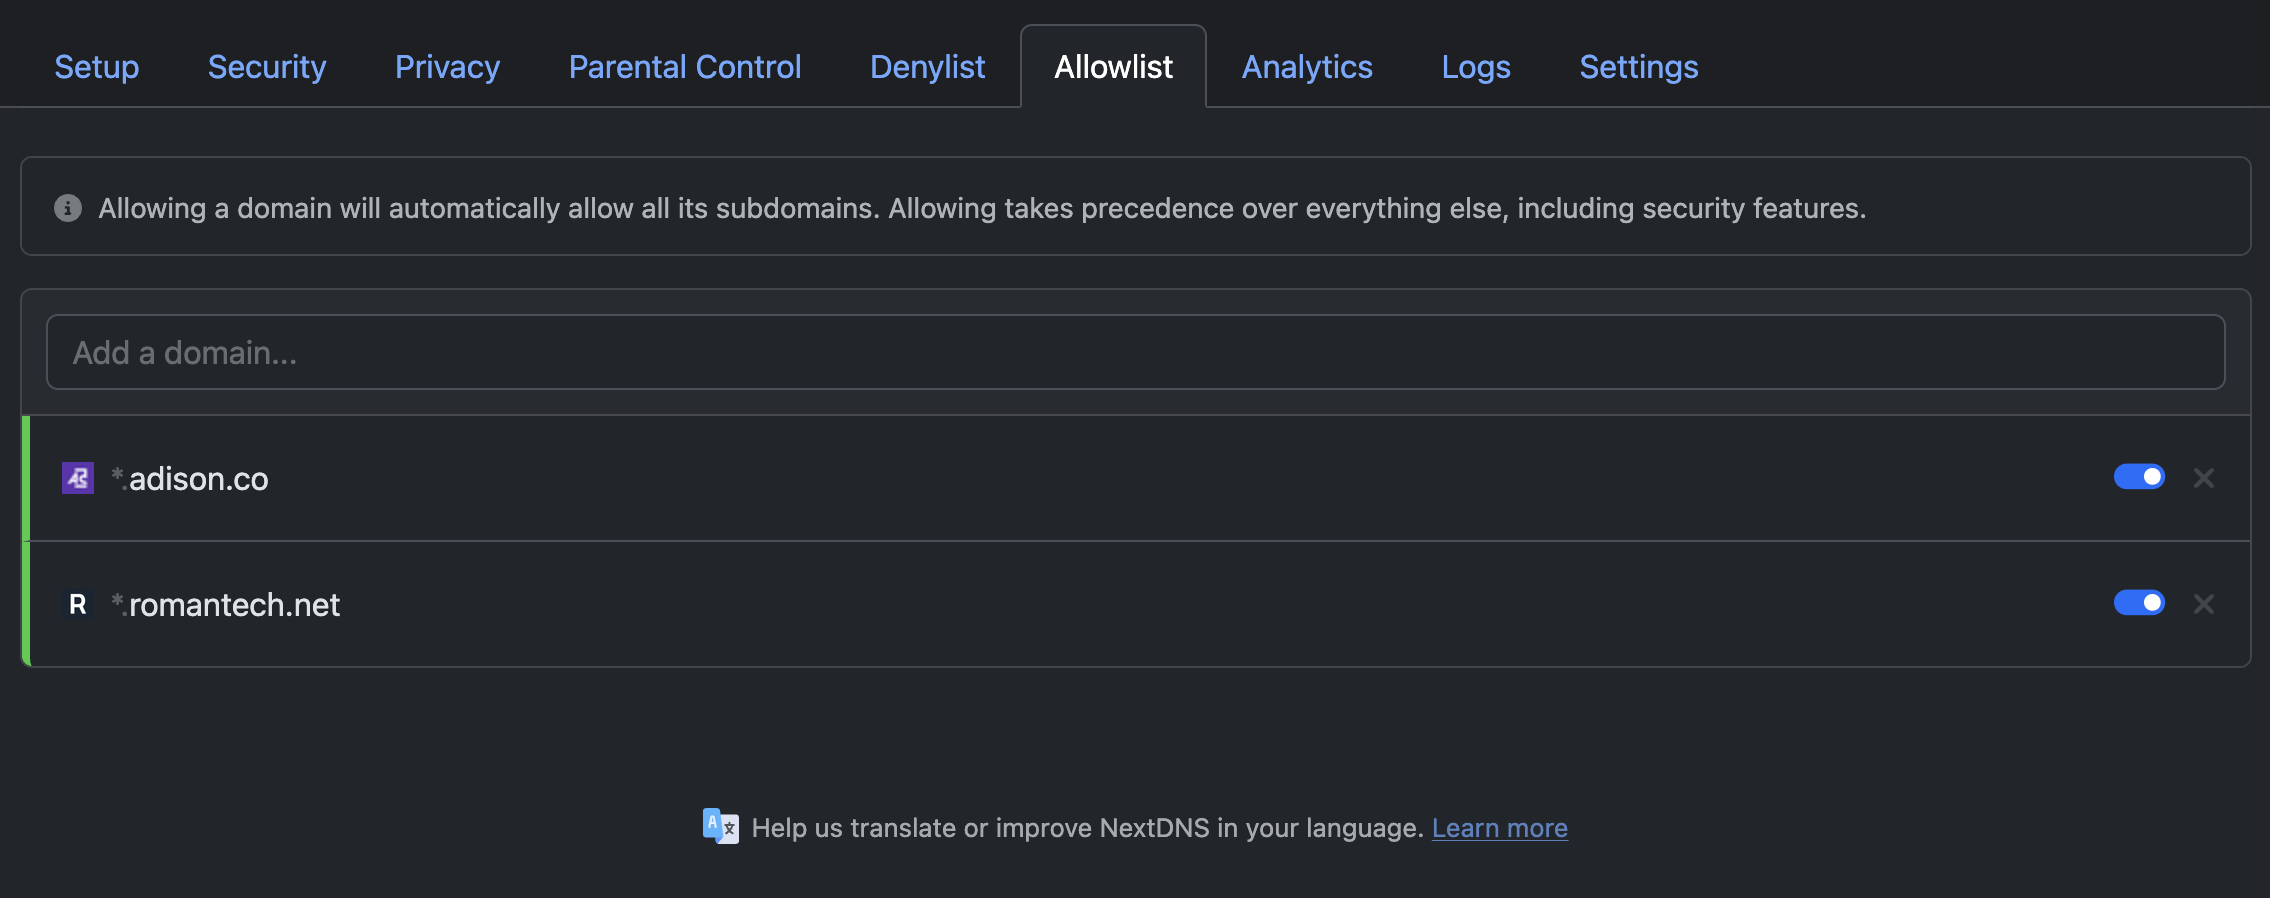
Task: Click the Allowlist tab icon area
Action: pyautogui.click(x=1113, y=66)
